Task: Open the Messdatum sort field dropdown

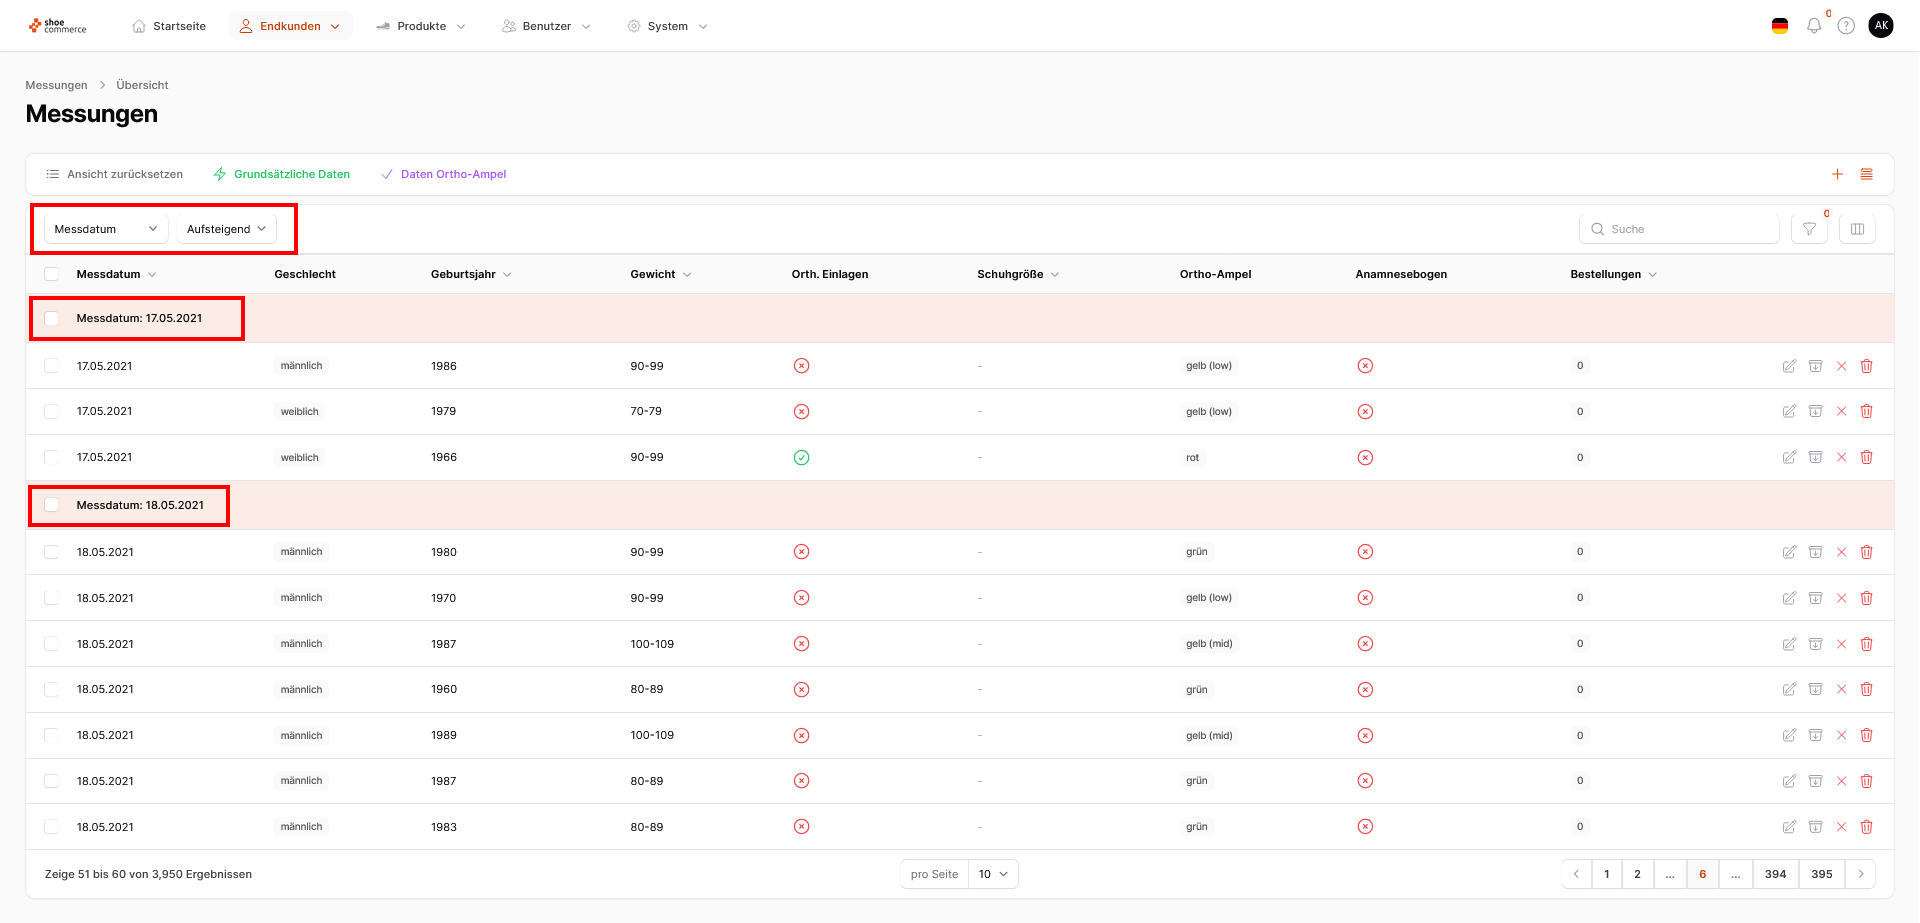Action: click(x=106, y=229)
